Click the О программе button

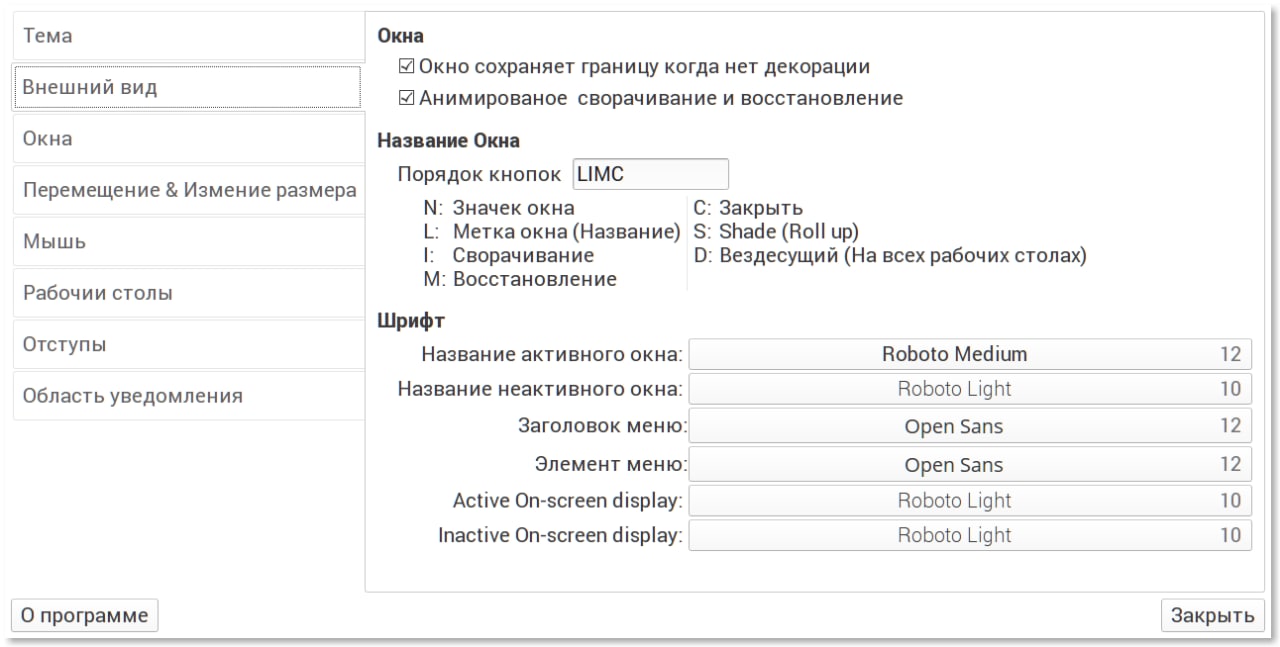point(84,615)
